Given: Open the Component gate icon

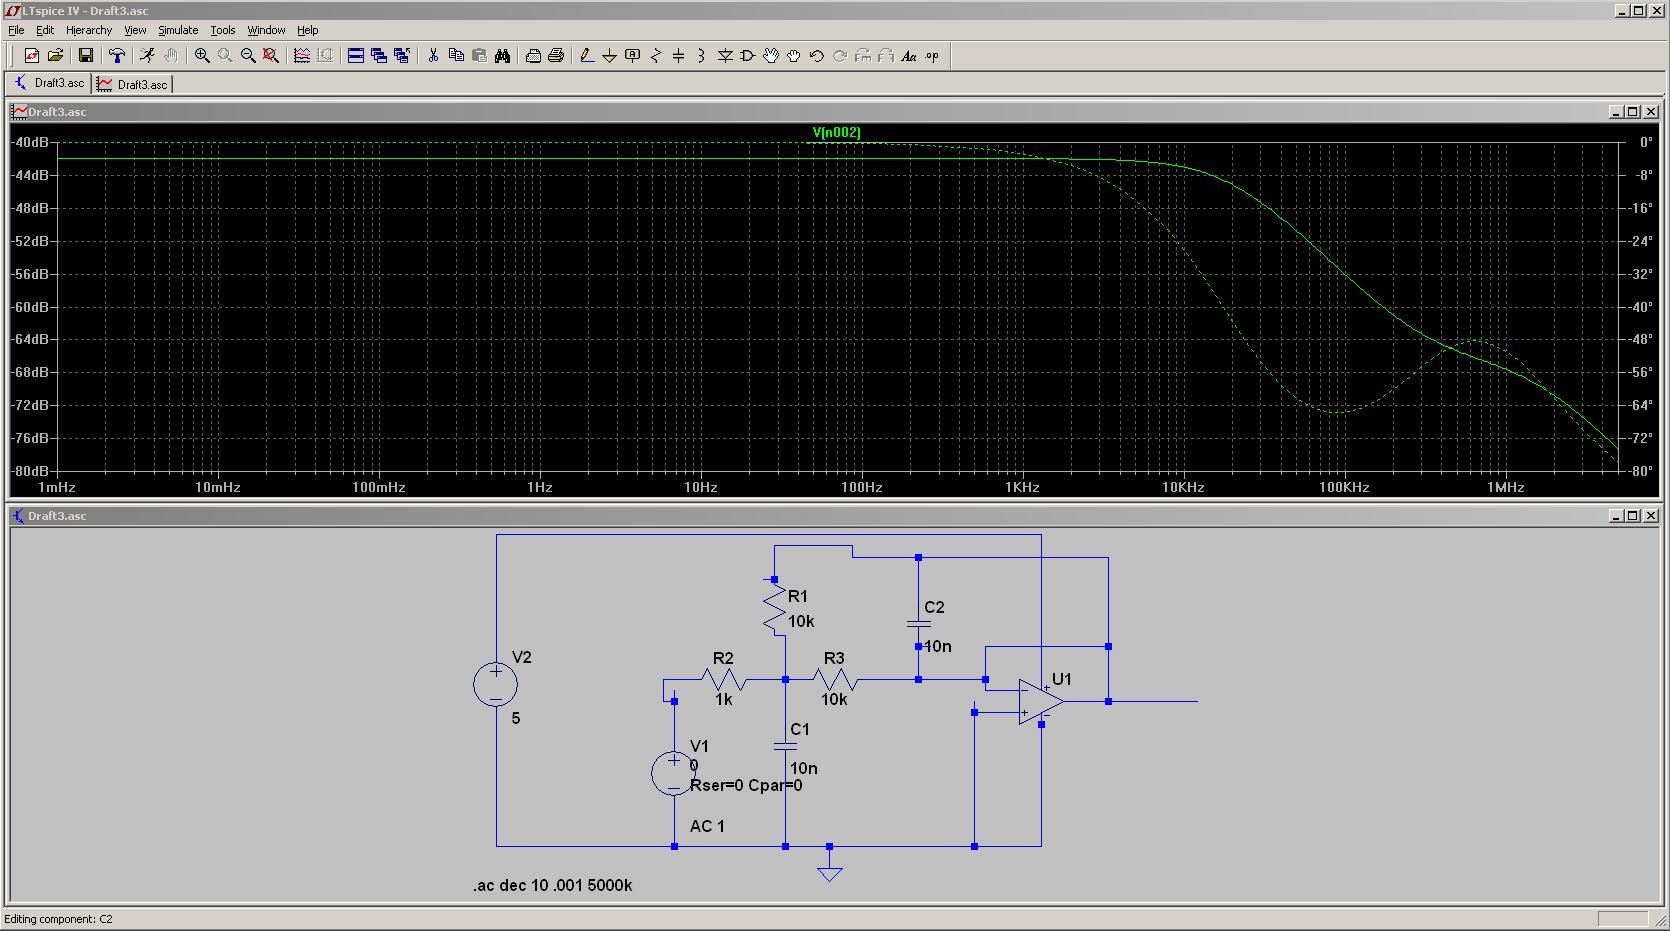Looking at the screenshot, I should (x=748, y=56).
